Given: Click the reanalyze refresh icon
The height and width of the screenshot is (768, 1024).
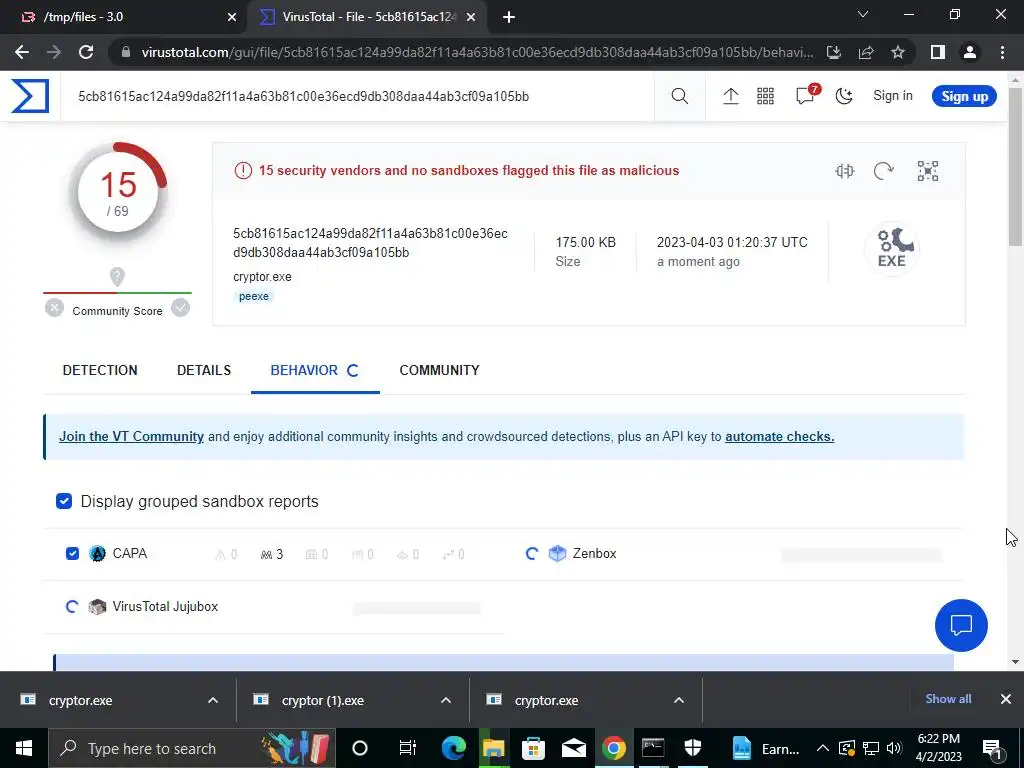Looking at the screenshot, I should pyautogui.click(x=884, y=171).
